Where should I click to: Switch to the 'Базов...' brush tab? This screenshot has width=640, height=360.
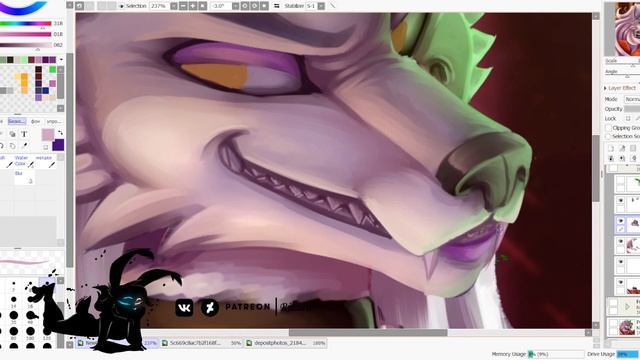17,121
